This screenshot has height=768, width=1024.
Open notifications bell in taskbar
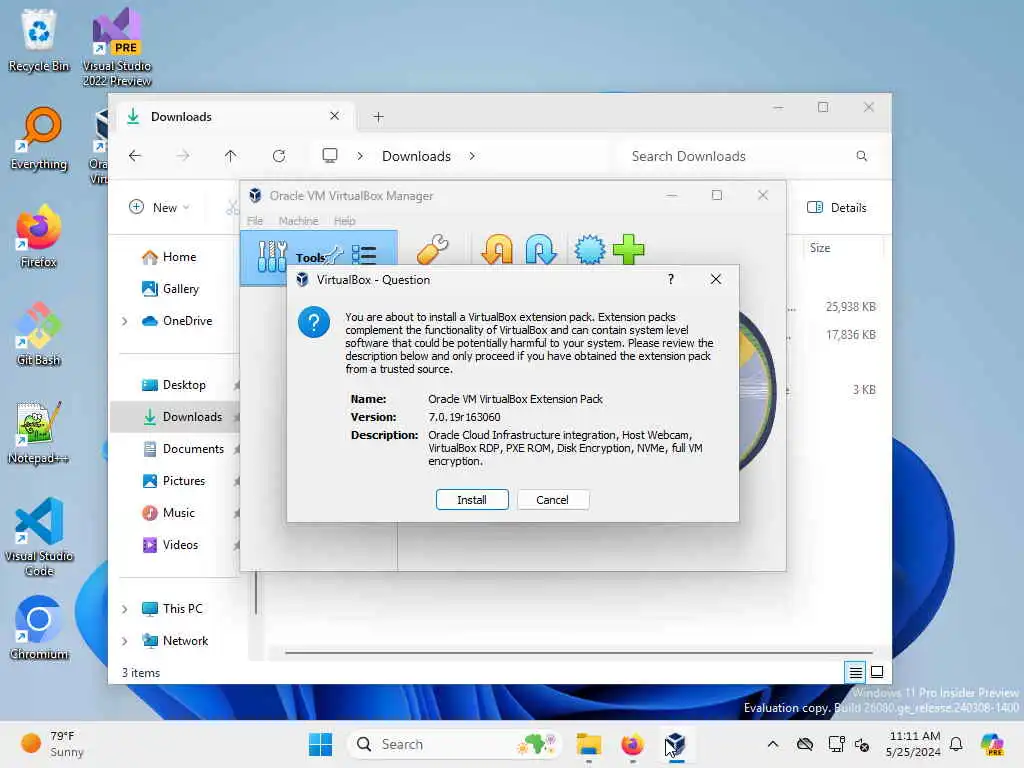pyautogui.click(x=956, y=744)
